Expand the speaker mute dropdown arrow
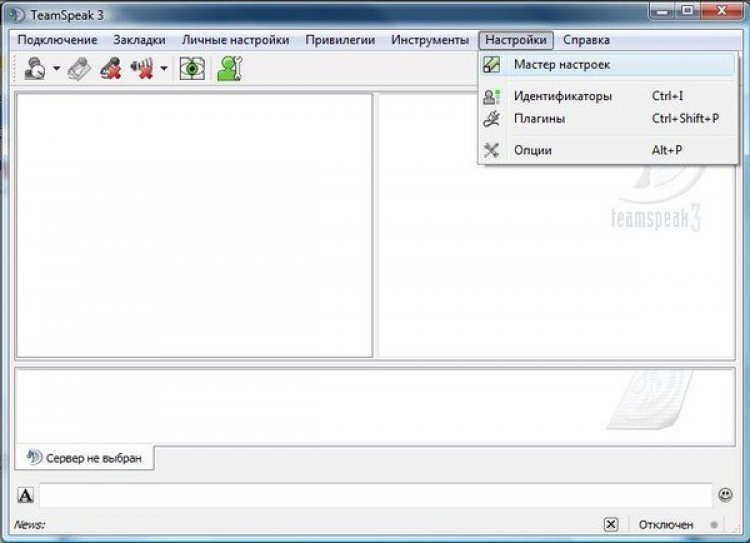The width and height of the screenshot is (750, 543). [x=164, y=69]
